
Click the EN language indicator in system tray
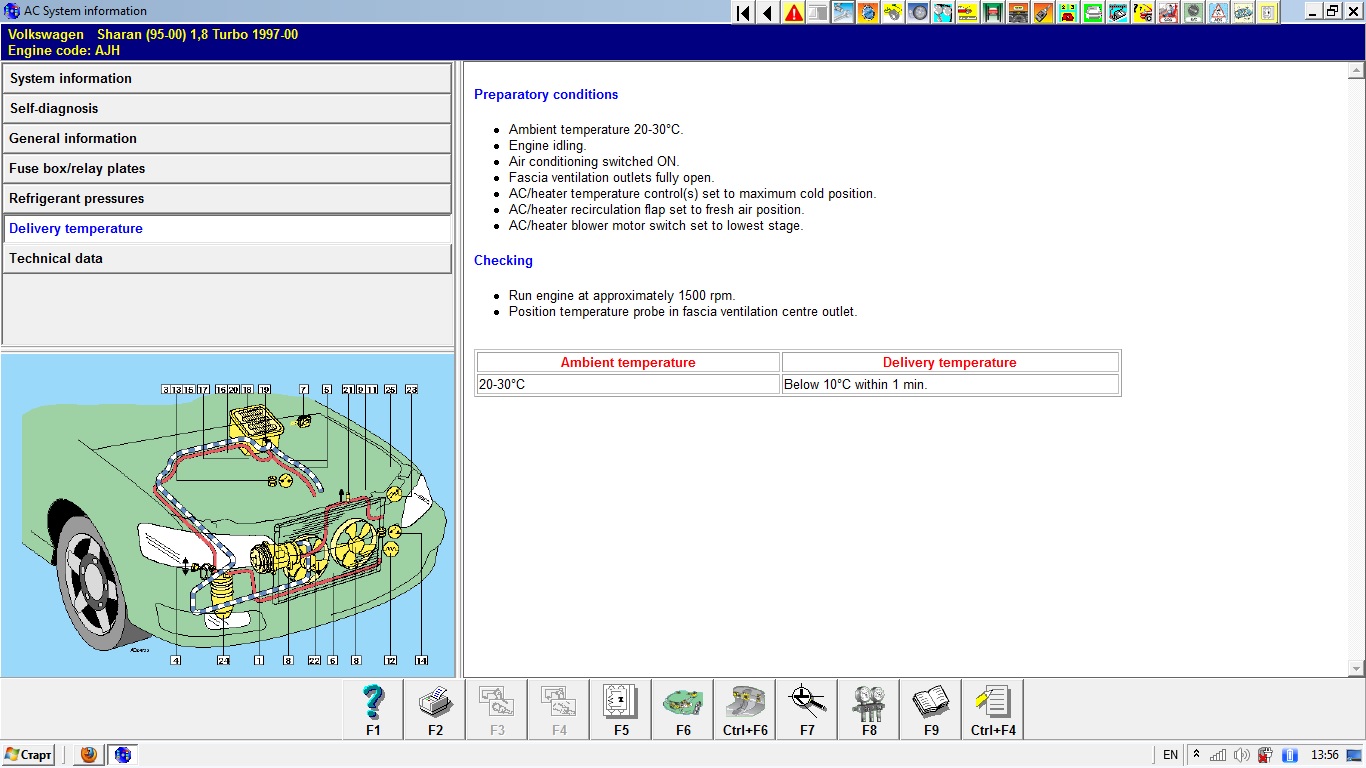pyautogui.click(x=1170, y=755)
